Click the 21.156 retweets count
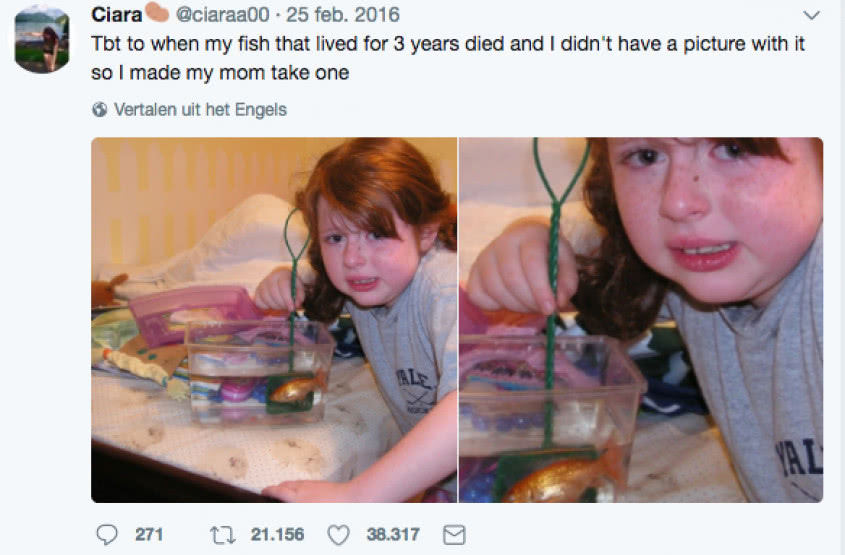The image size is (845, 555). (277, 535)
